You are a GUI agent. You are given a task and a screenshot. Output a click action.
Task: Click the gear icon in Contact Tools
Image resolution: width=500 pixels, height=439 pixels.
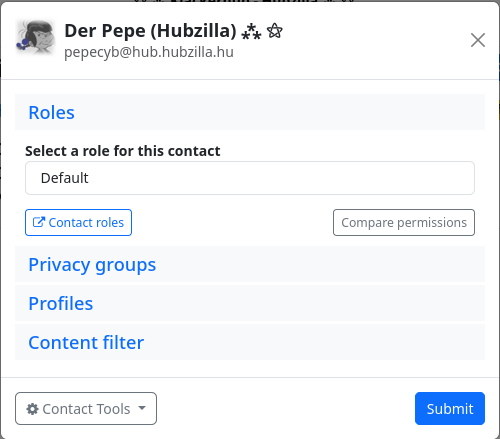tap(32, 409)
